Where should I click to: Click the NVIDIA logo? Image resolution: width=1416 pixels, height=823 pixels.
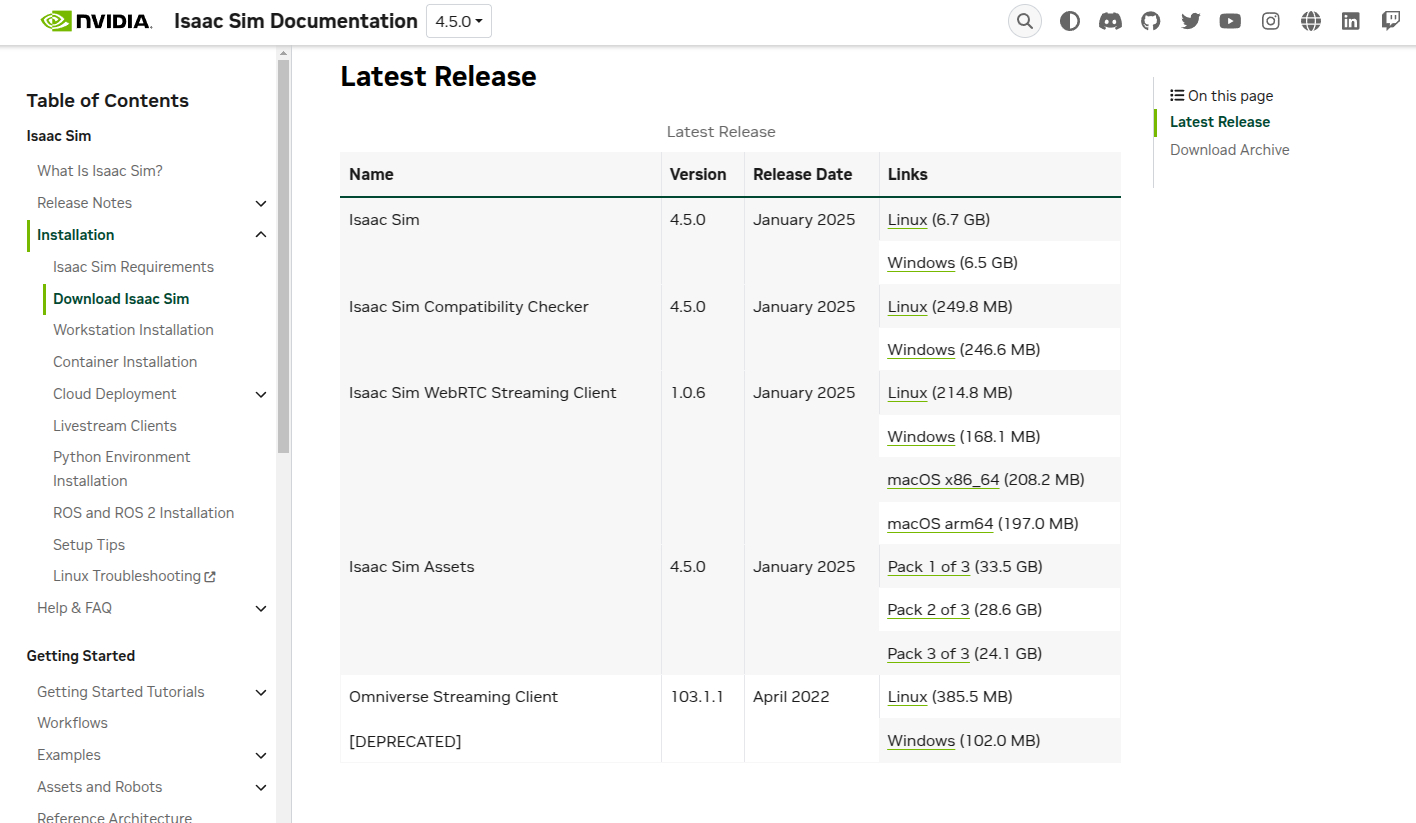click(96, 21)
